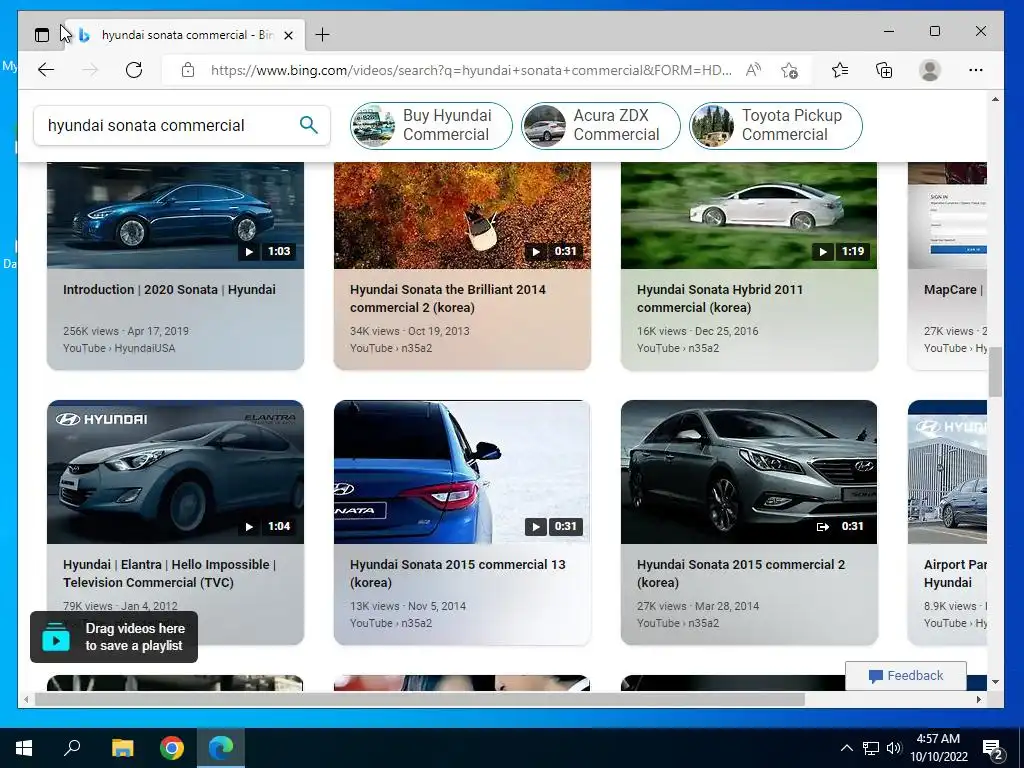Viewport: 1024px width, 768px height.
Task: Click the Feedback button
Action: [906, 676]
